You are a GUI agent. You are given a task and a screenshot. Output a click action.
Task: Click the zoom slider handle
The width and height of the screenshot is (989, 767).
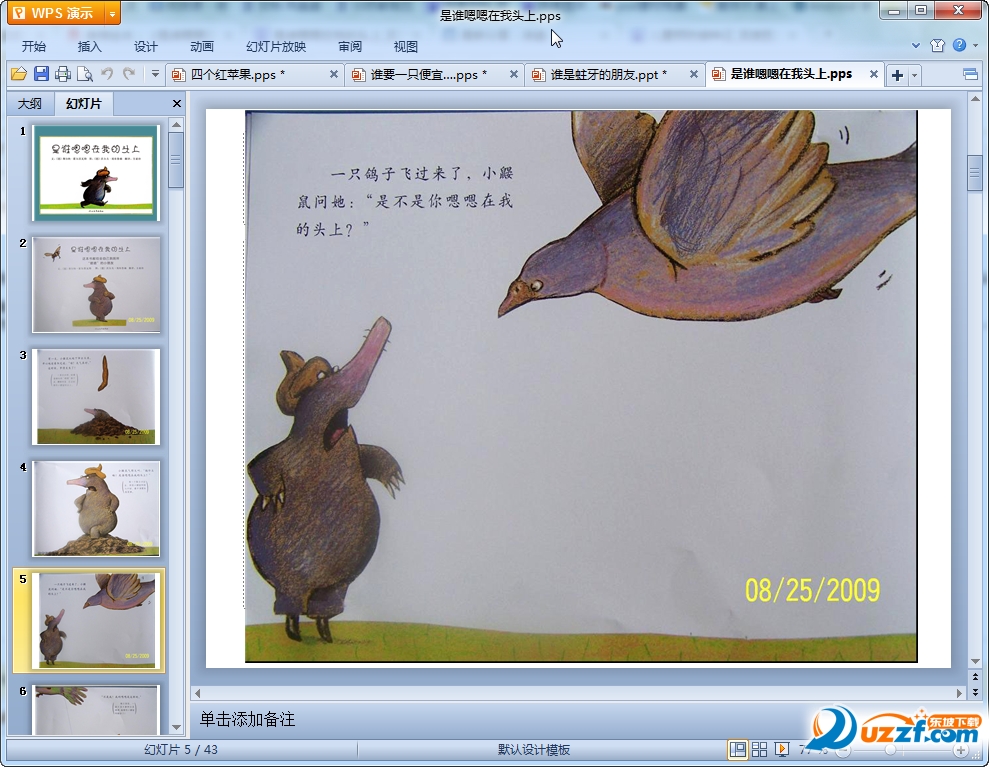tap(890, 750)
